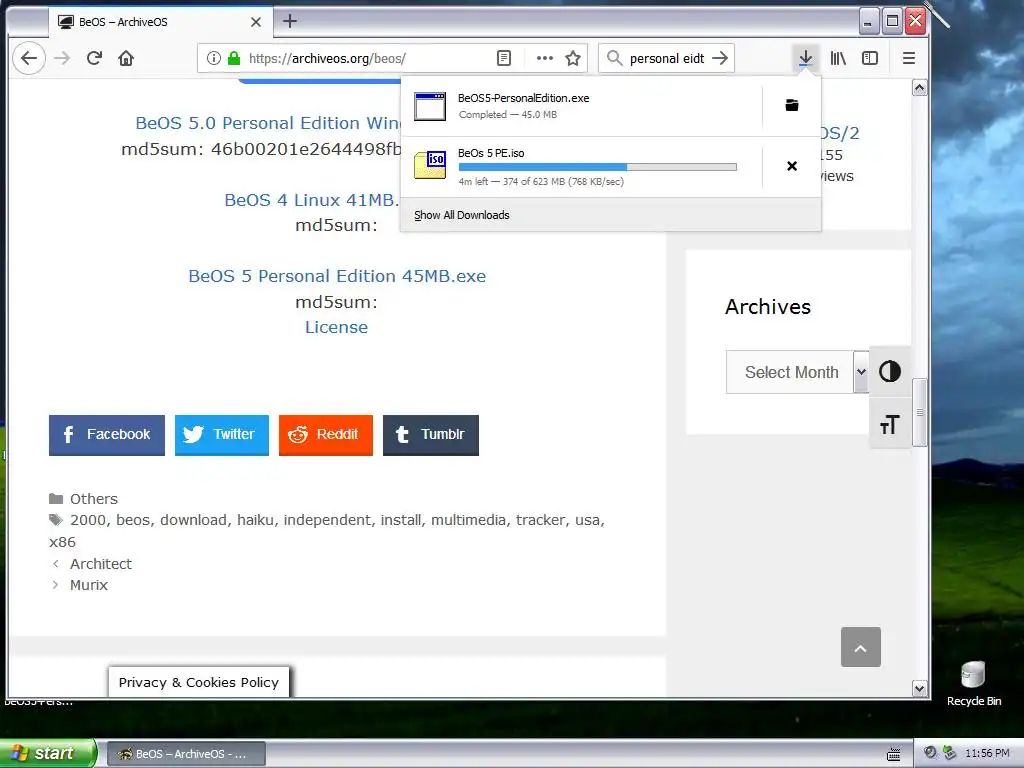Go back to the previous page
Image resolution: width=1024 pixels, height=768 pixels.
(x=29, y=58)
